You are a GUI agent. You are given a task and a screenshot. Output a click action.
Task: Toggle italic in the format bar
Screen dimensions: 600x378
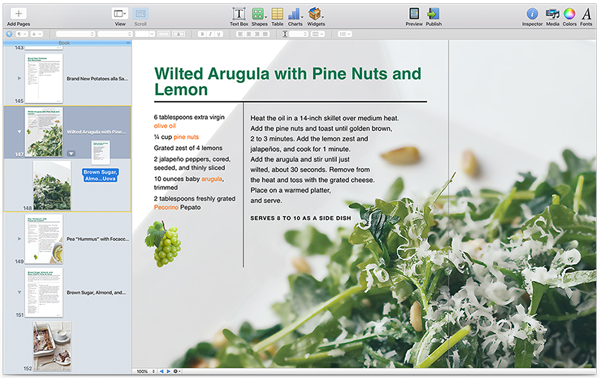click(210, 34)
